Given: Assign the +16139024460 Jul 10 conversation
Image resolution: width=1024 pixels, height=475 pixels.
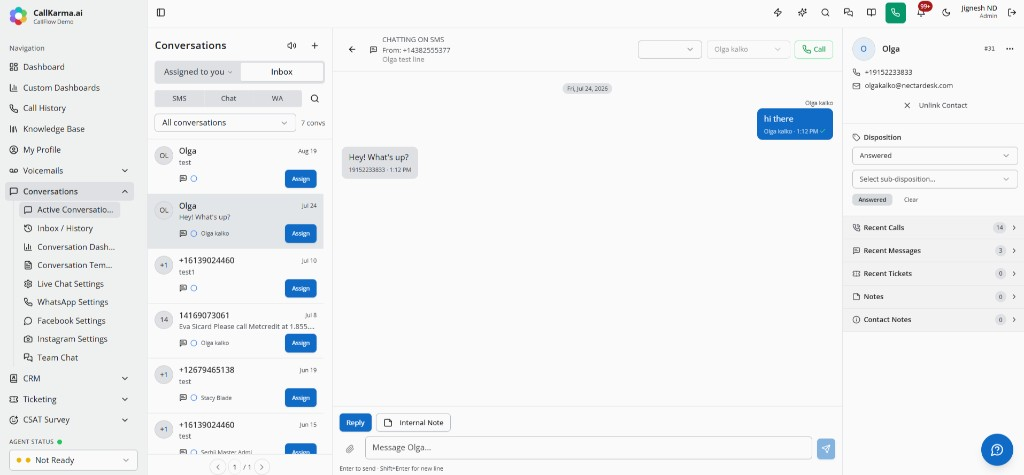Looking at the screenshot, I should point(300,289).
